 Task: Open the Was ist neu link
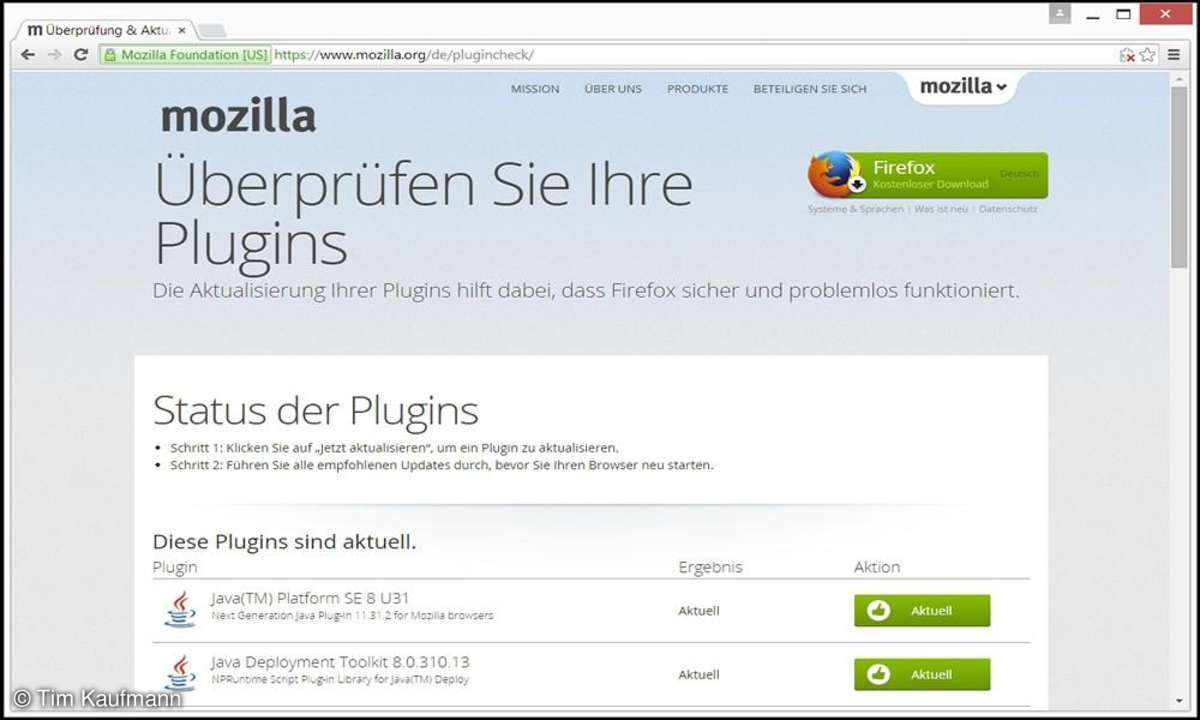pyautogui.click(x=940, y=209)
